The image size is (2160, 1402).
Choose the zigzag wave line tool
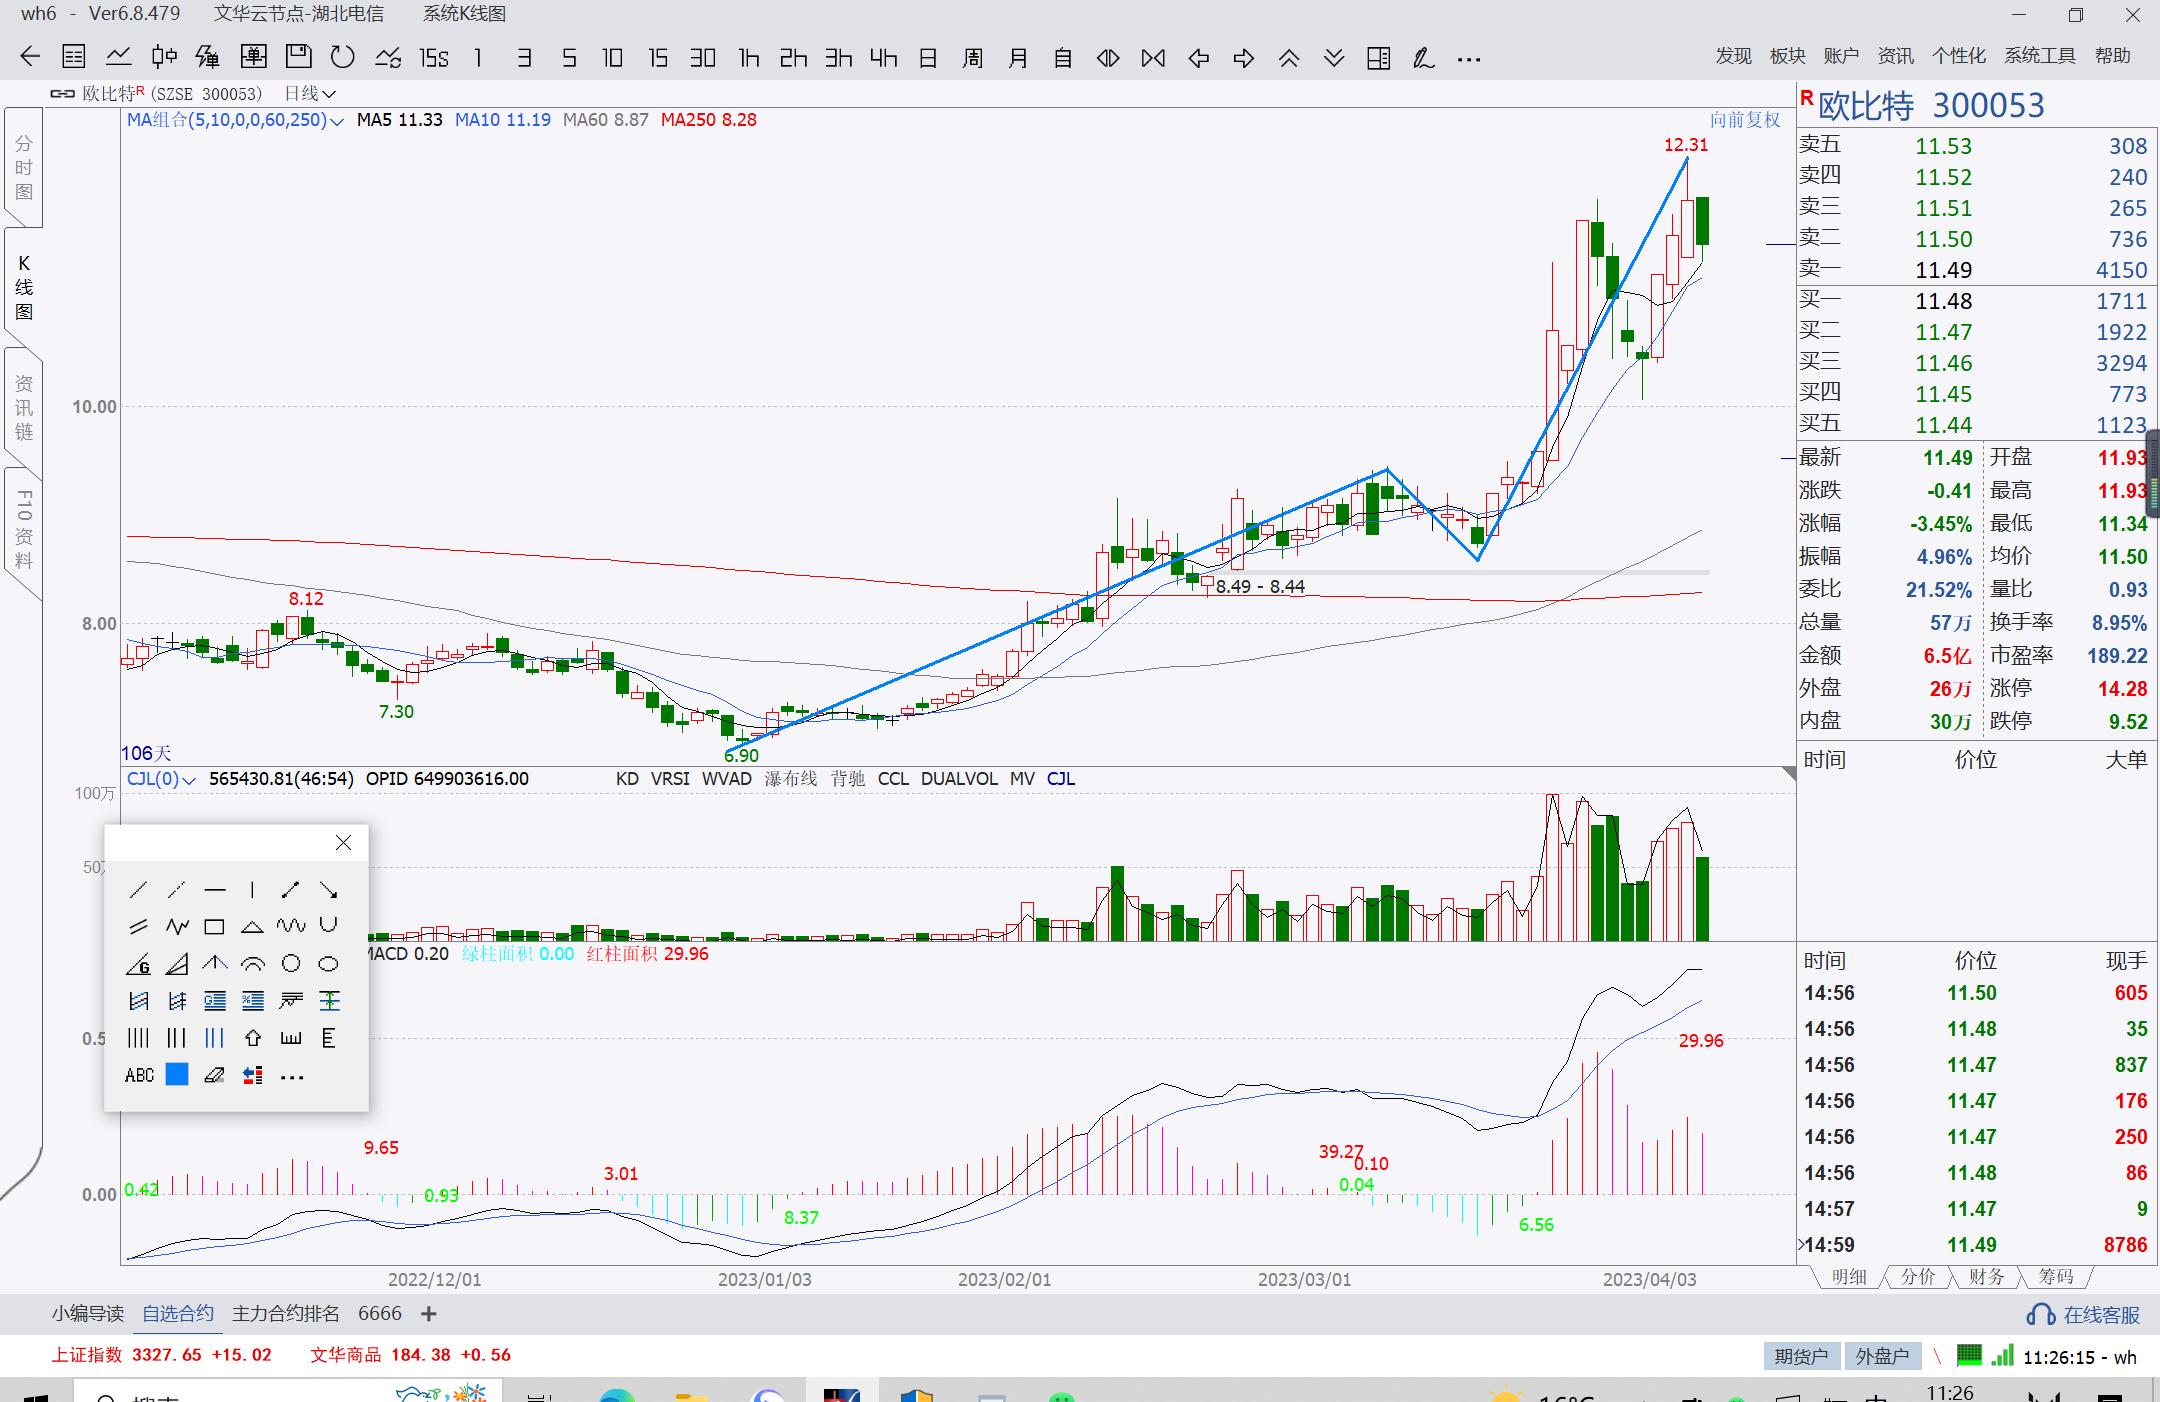point(177,927)
